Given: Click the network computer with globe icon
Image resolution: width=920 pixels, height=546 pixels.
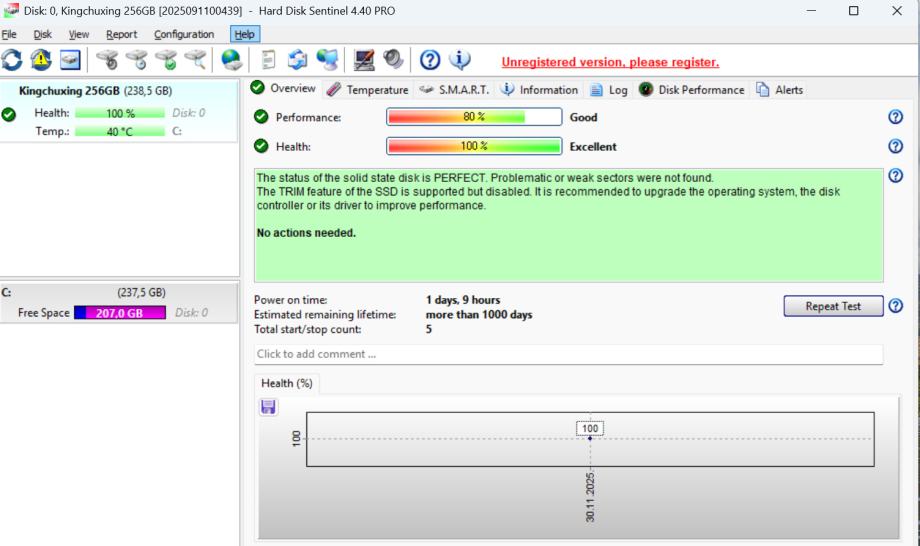Looking at the screenshot, I should [x=327, y=60].
